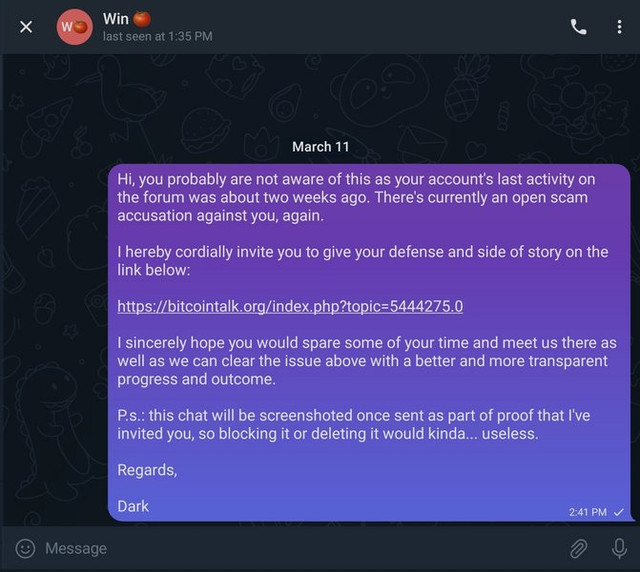Click the "Regards," line in the message
The height and width of the screenshot is (572, 640).
147,470
